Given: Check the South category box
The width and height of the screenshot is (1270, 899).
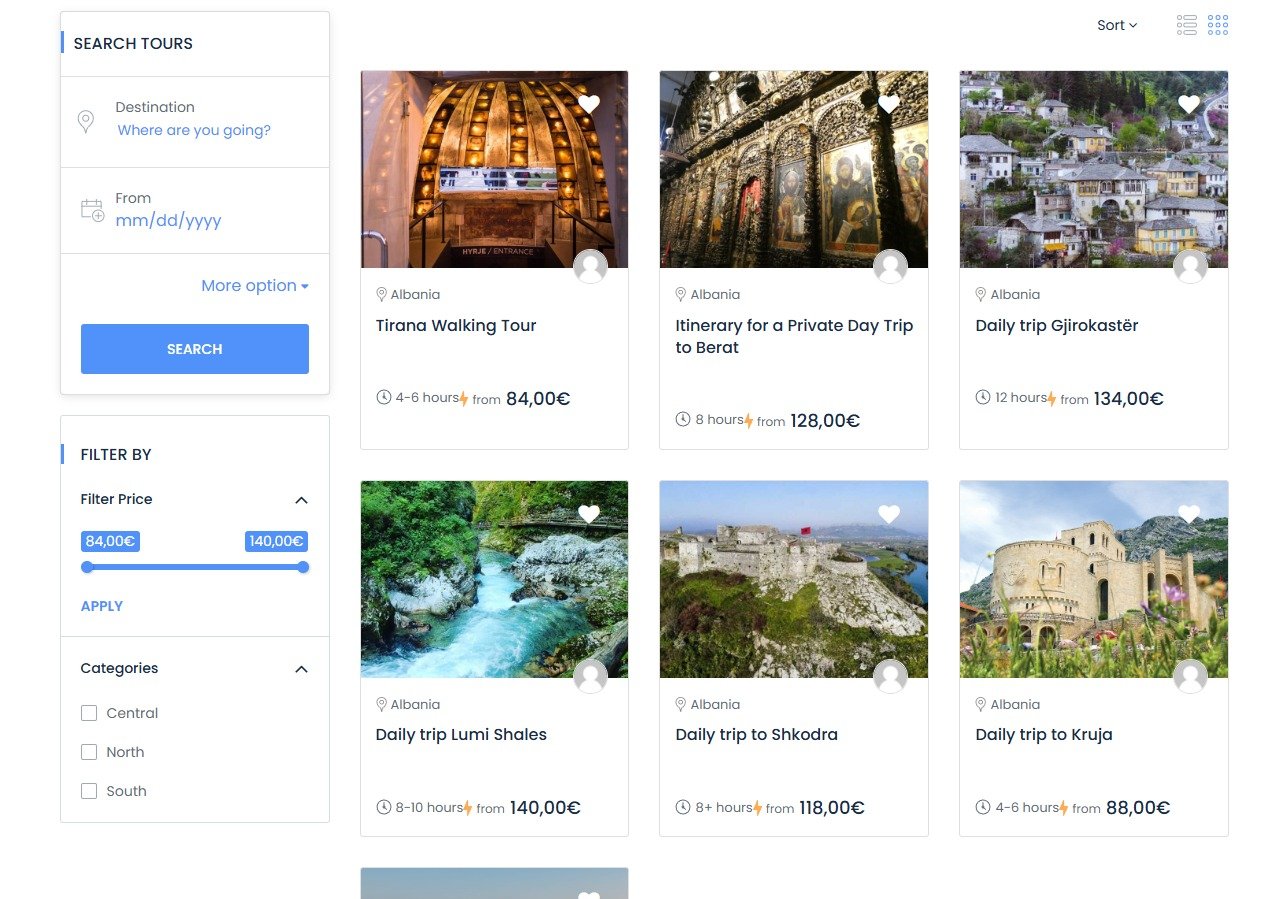Looking at the screenshot, I should click(x=89, y=791).
